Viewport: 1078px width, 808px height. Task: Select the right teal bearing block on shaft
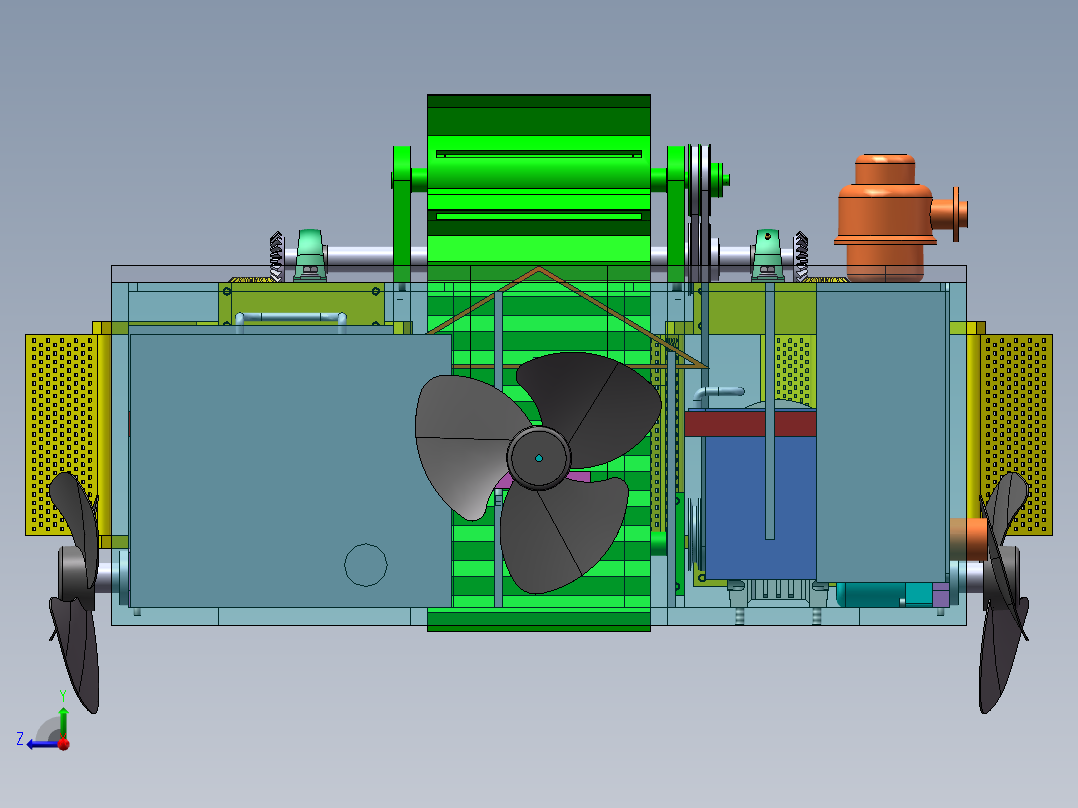[x=767, y=254]
